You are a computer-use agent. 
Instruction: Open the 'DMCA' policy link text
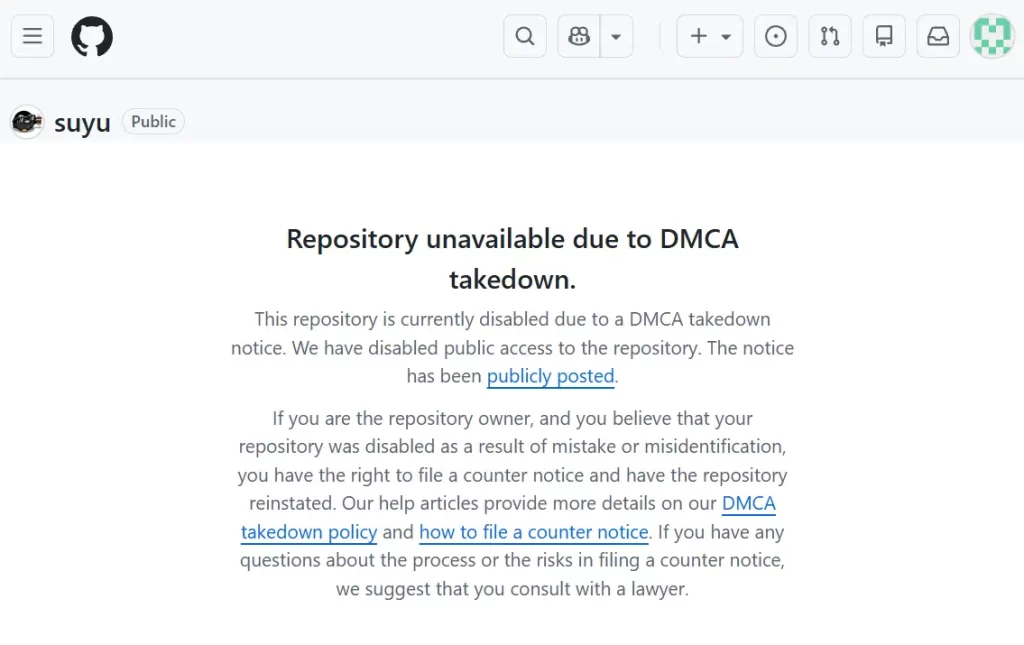pyautogui.click(x=748, y=503)
